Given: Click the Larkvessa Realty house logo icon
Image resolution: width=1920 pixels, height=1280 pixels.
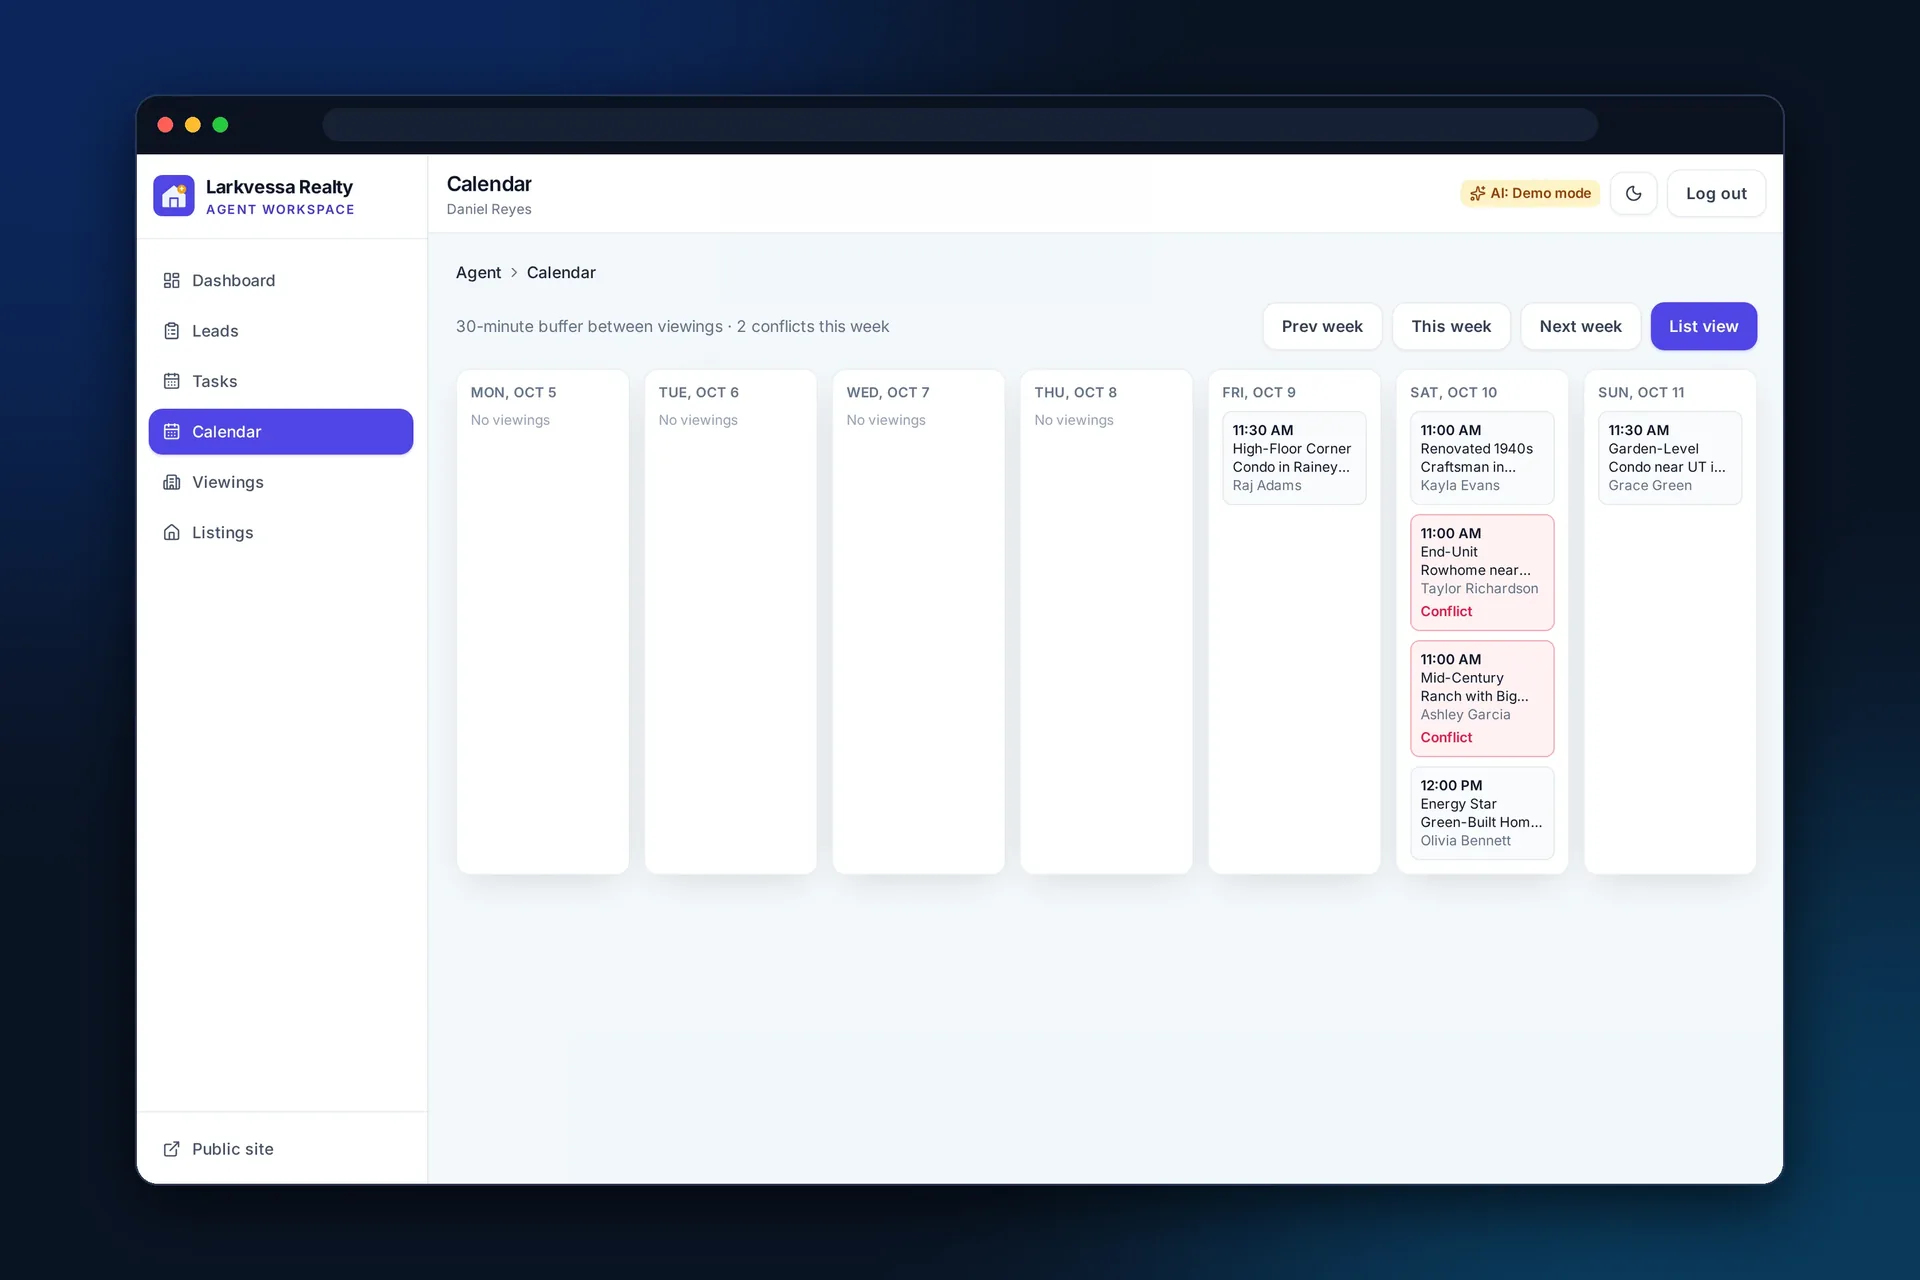Looking at the screenshot, I should 174,196.
